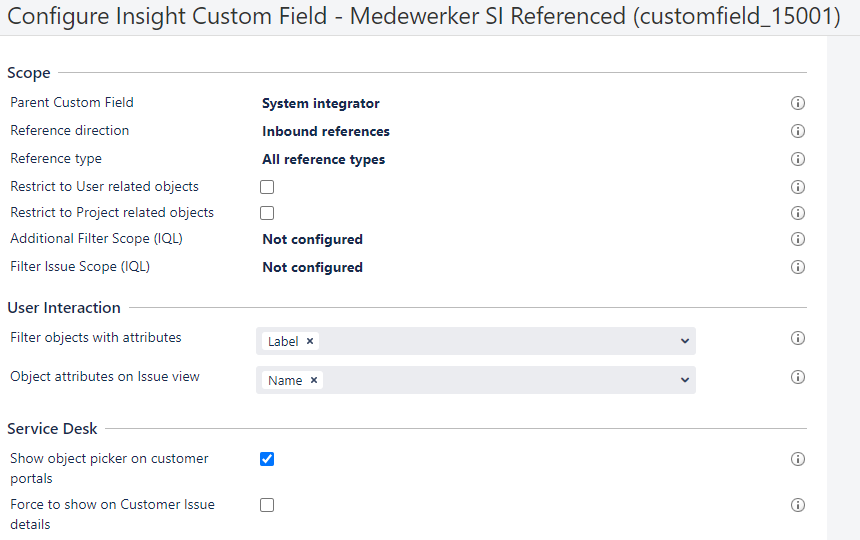Uncheck Show object picker on customer portals
Image resolution: width=860 pixels, height=540 pixels.
coord(267,459)
